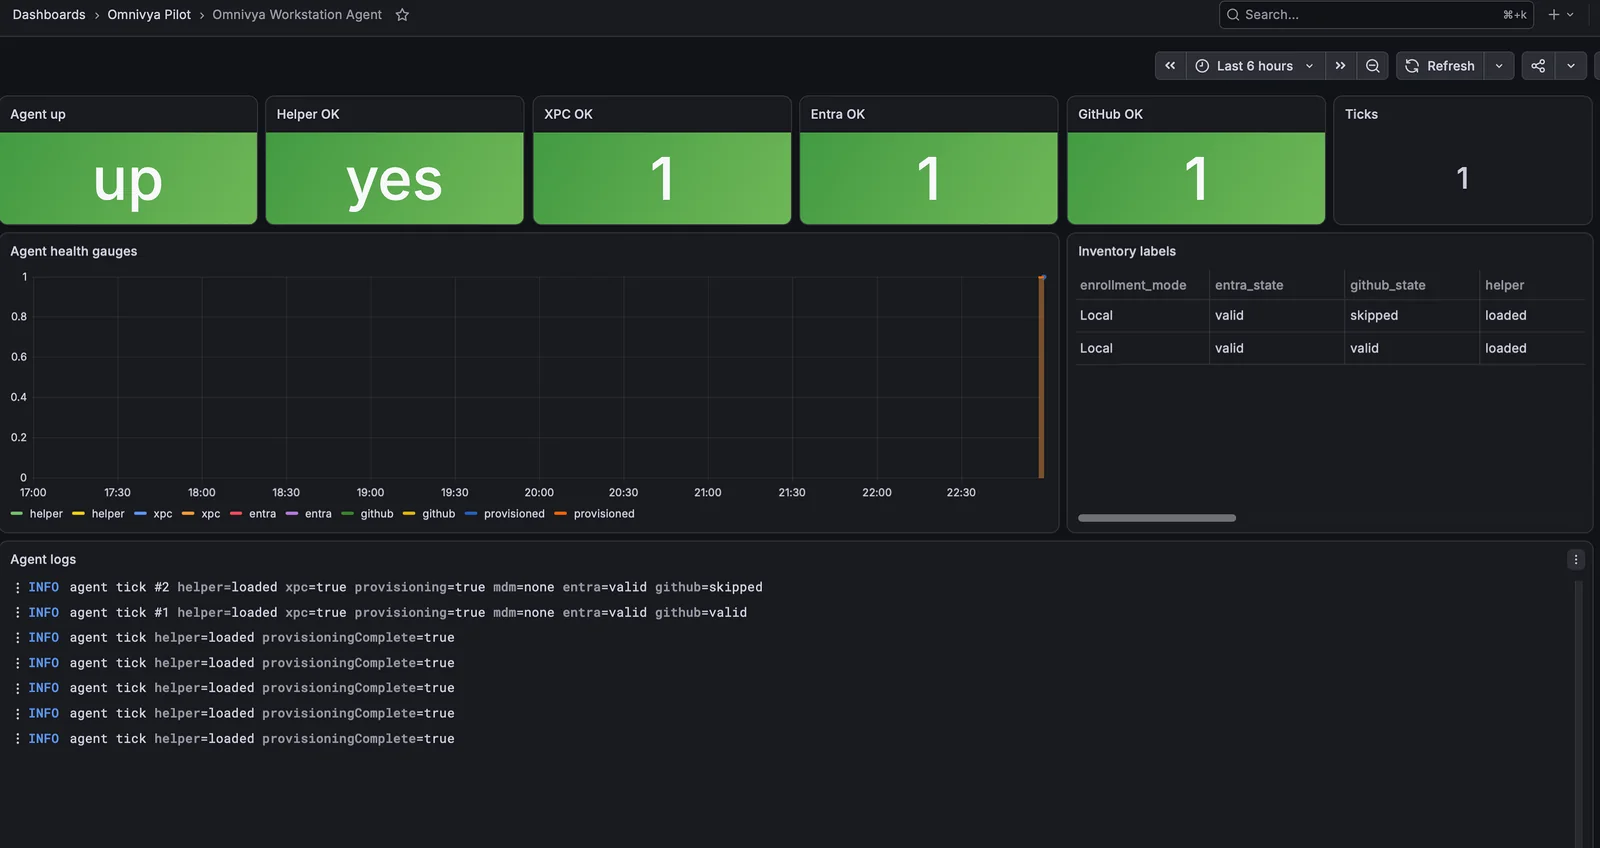Open row menu for tick #2 log line

[x=17, y=587]
